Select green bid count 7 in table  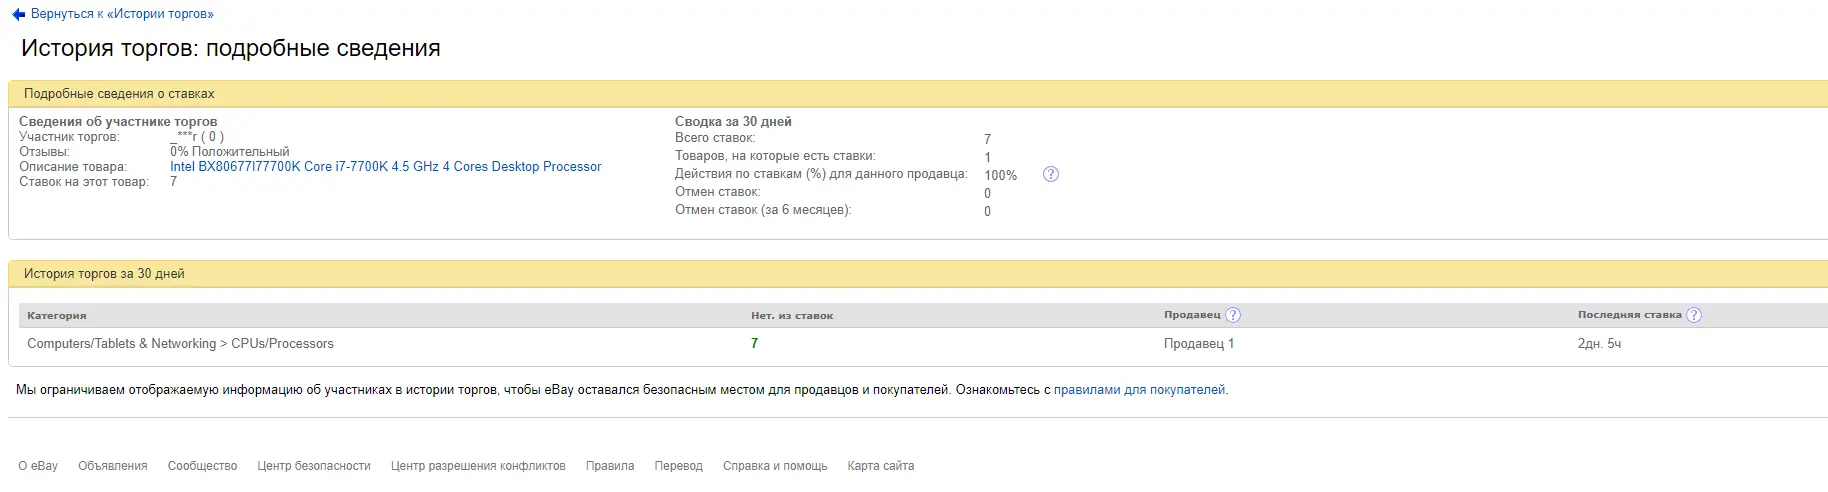(754, 344)
